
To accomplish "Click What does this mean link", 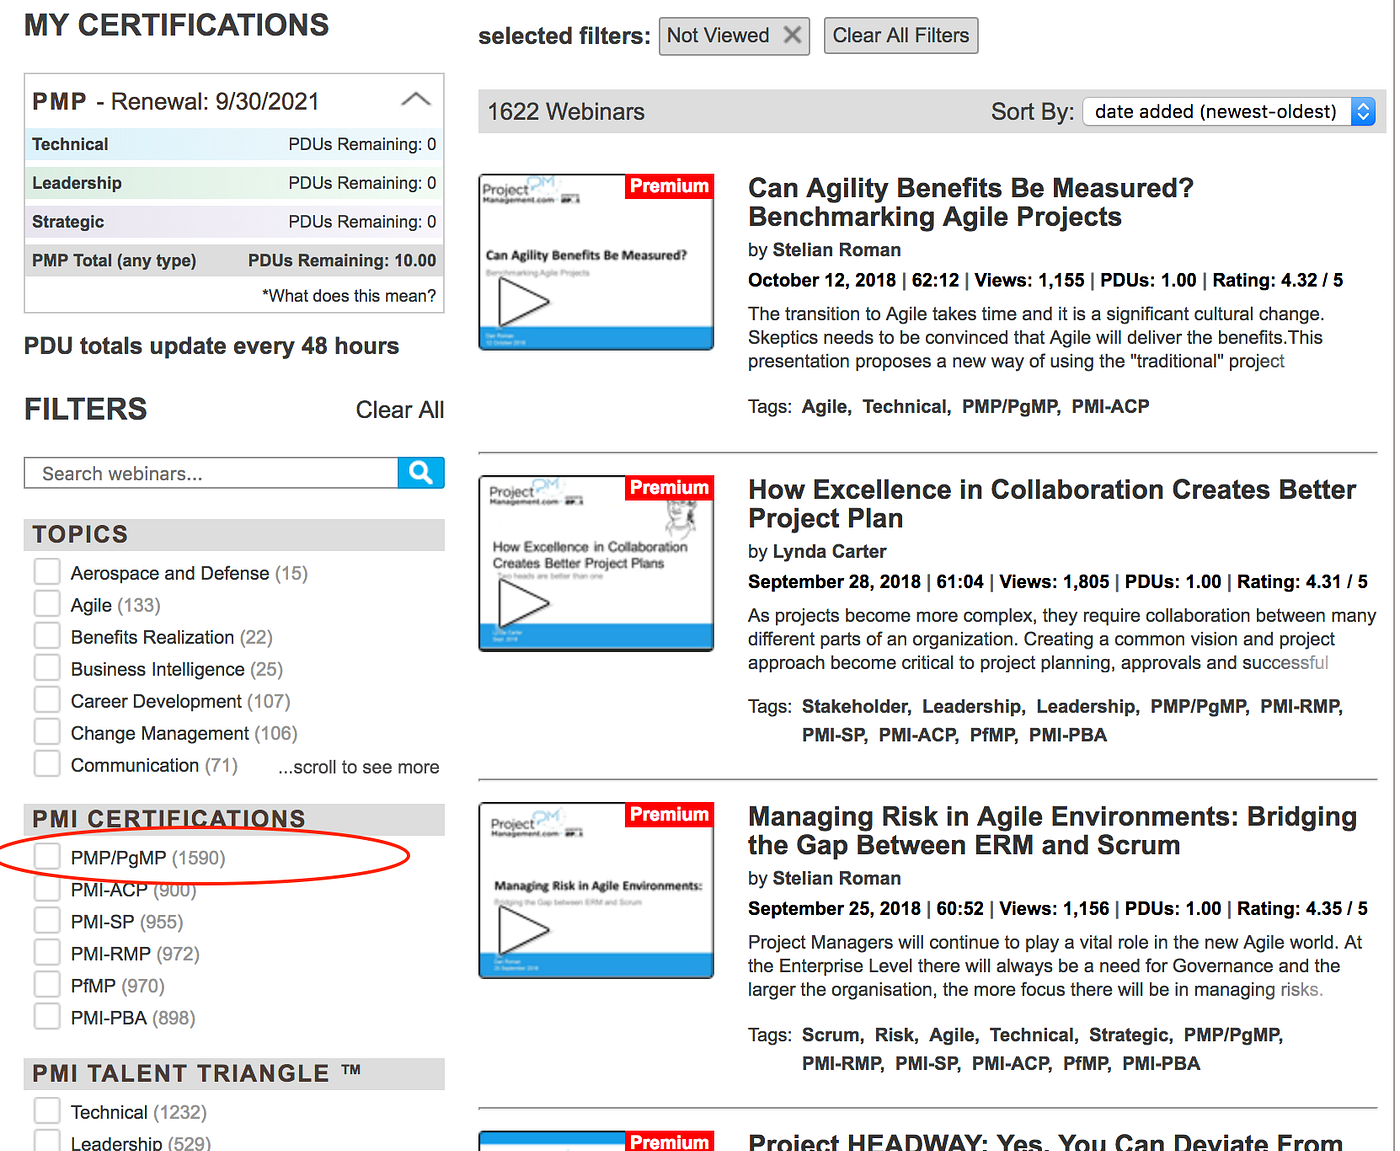I will click(349, 296).
